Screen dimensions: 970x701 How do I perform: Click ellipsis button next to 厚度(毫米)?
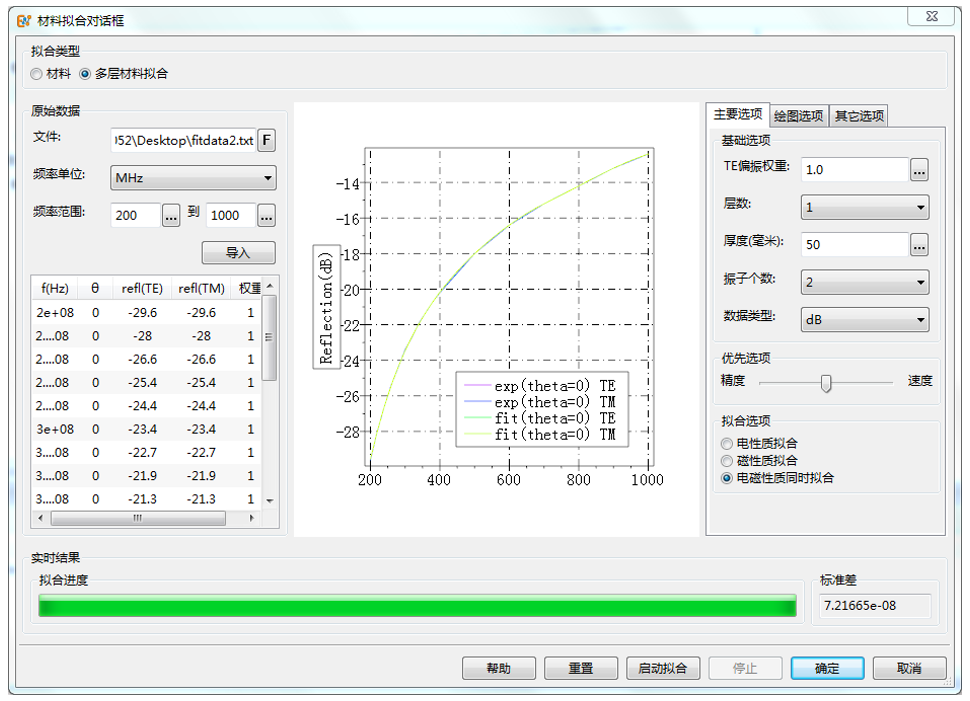919,245
